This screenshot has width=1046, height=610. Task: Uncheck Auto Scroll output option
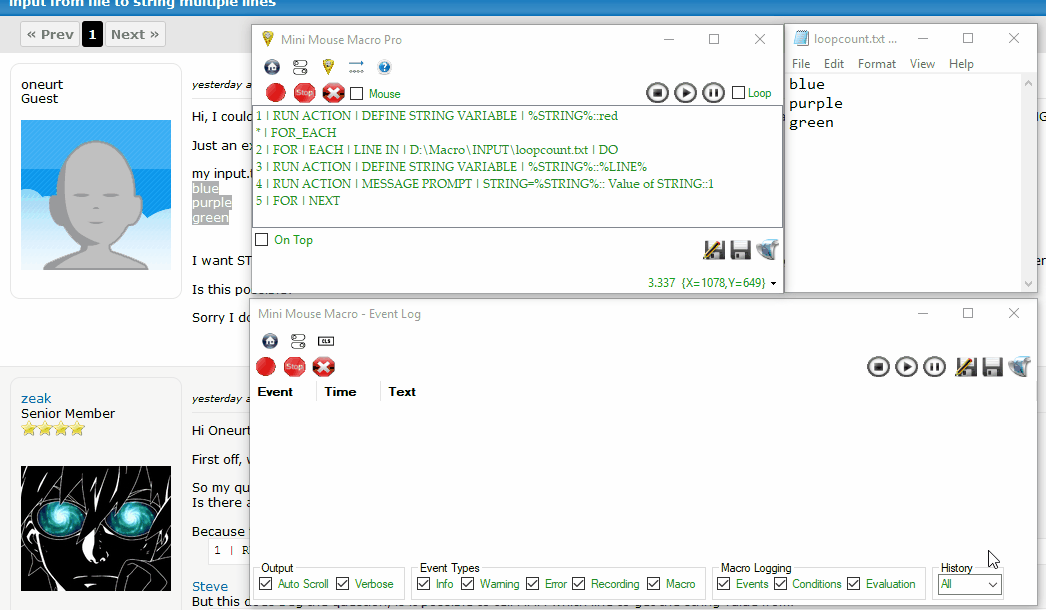[266, 583]
